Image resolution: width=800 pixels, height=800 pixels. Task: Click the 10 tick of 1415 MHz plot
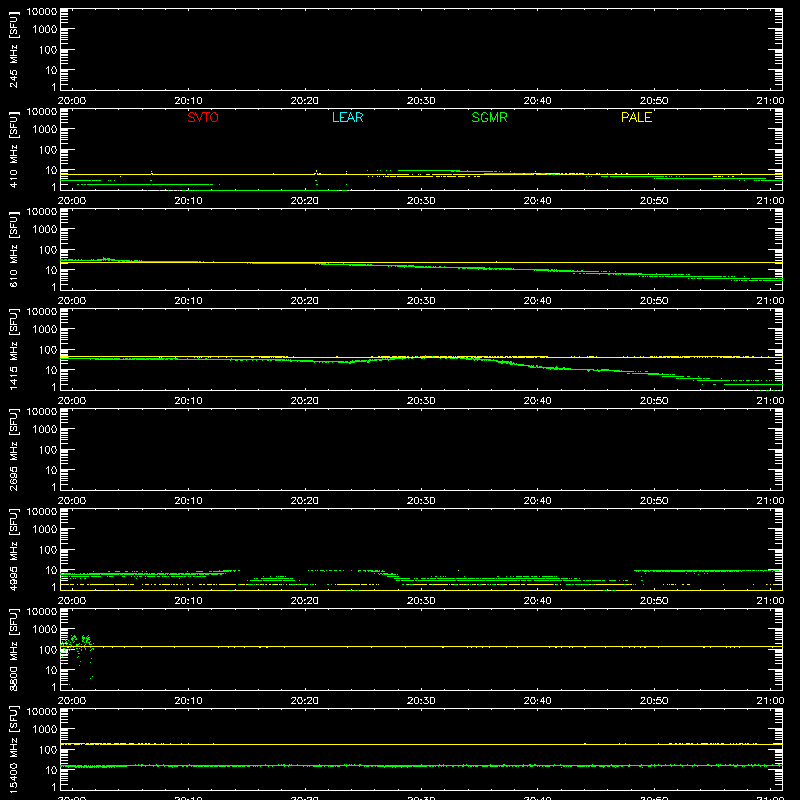[51, 370]
